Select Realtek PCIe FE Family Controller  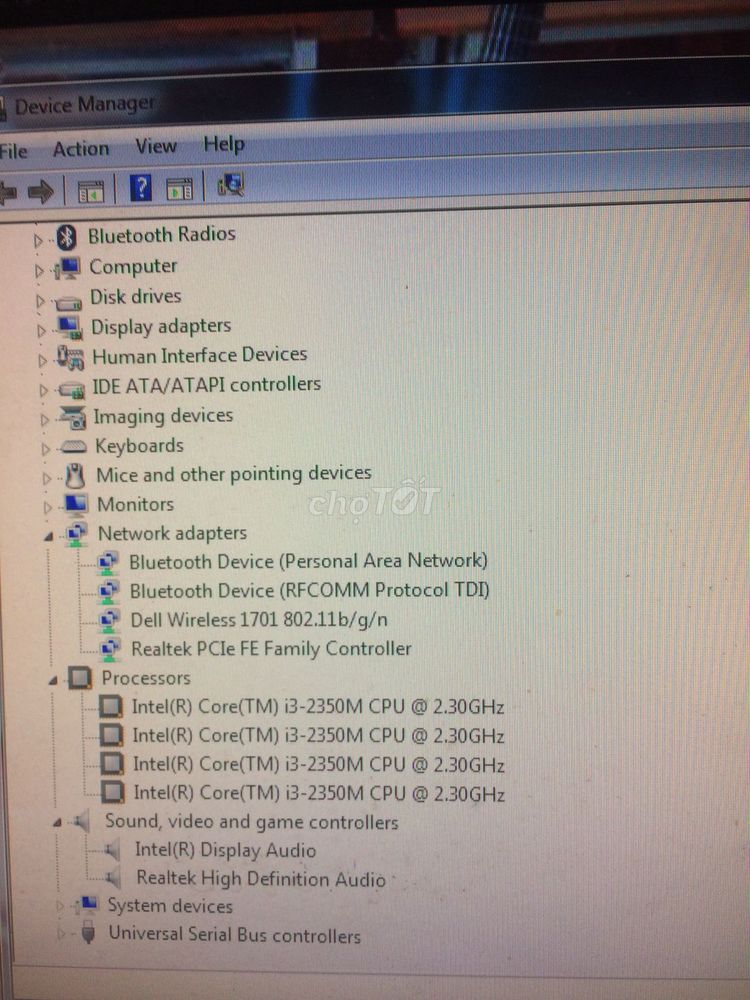point(271,649)
